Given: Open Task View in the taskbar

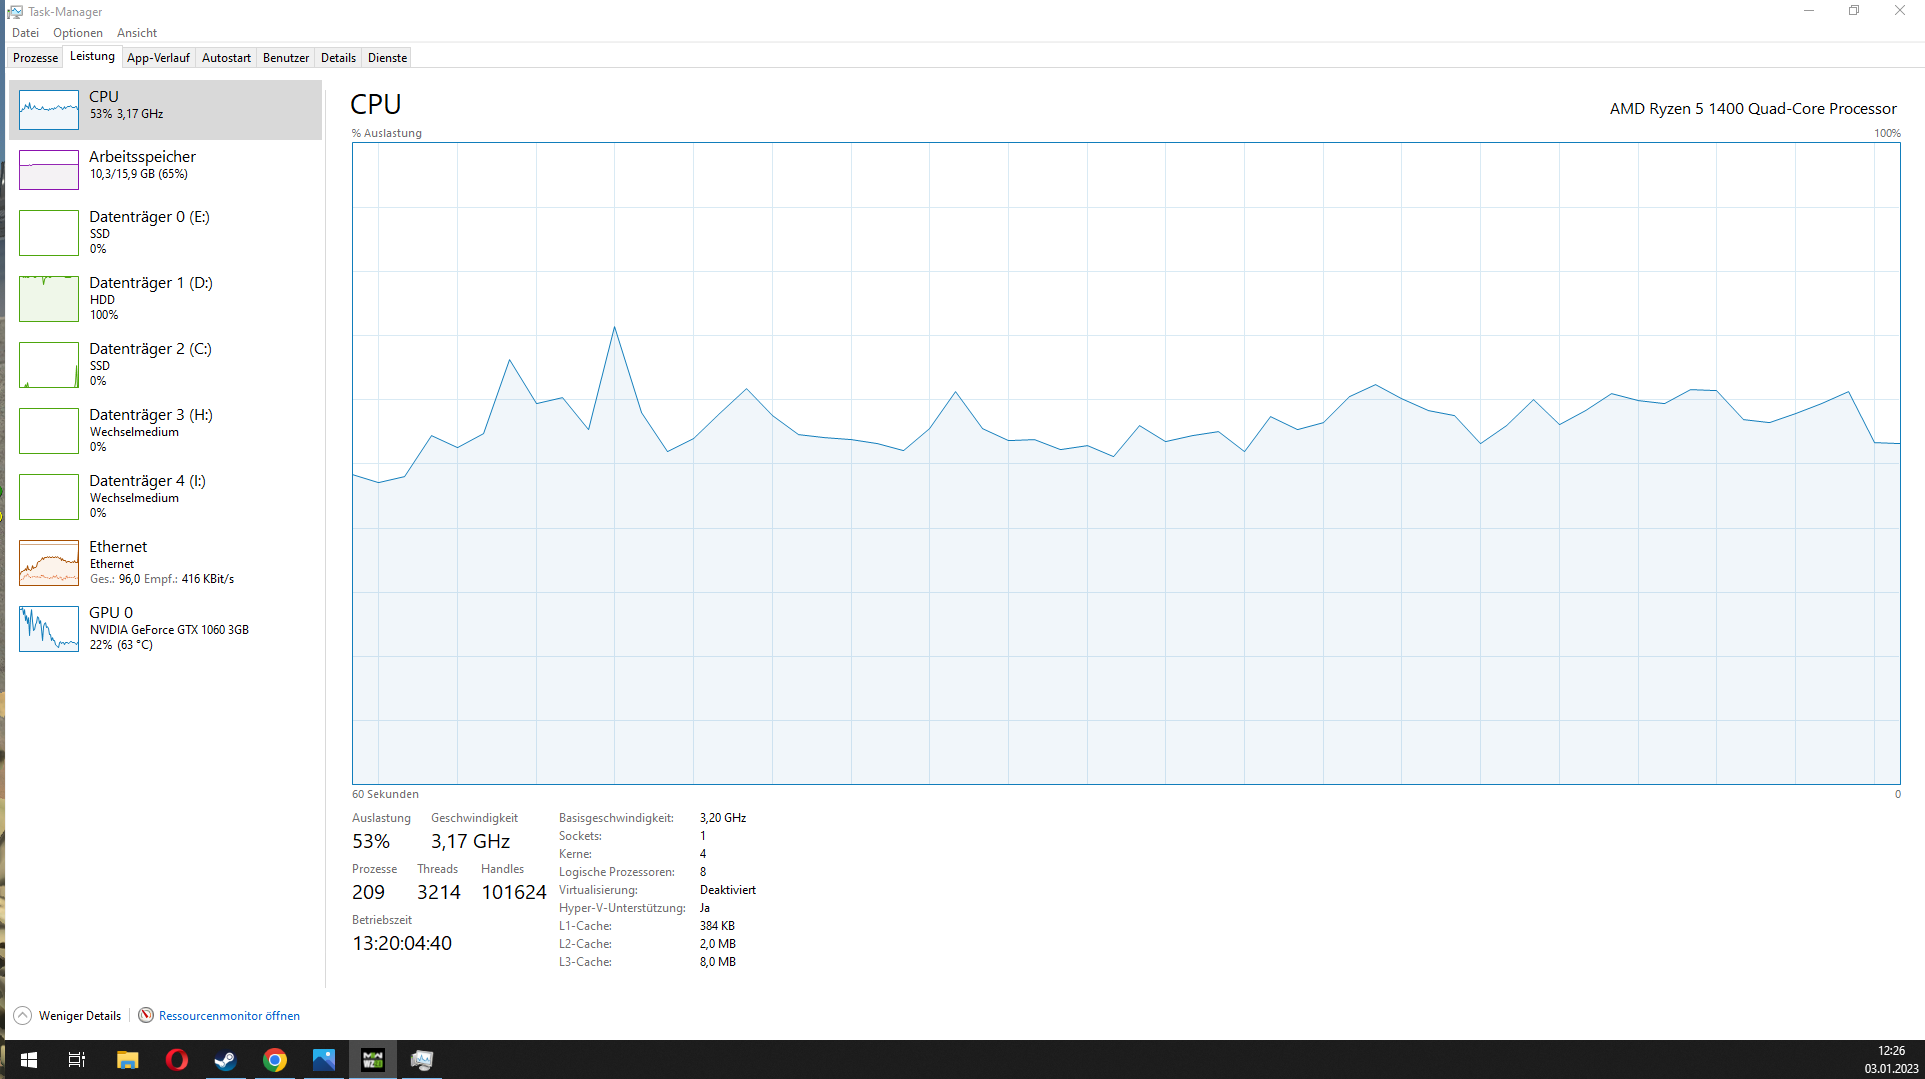Looking at the screenshot, I should point(77,1060).
